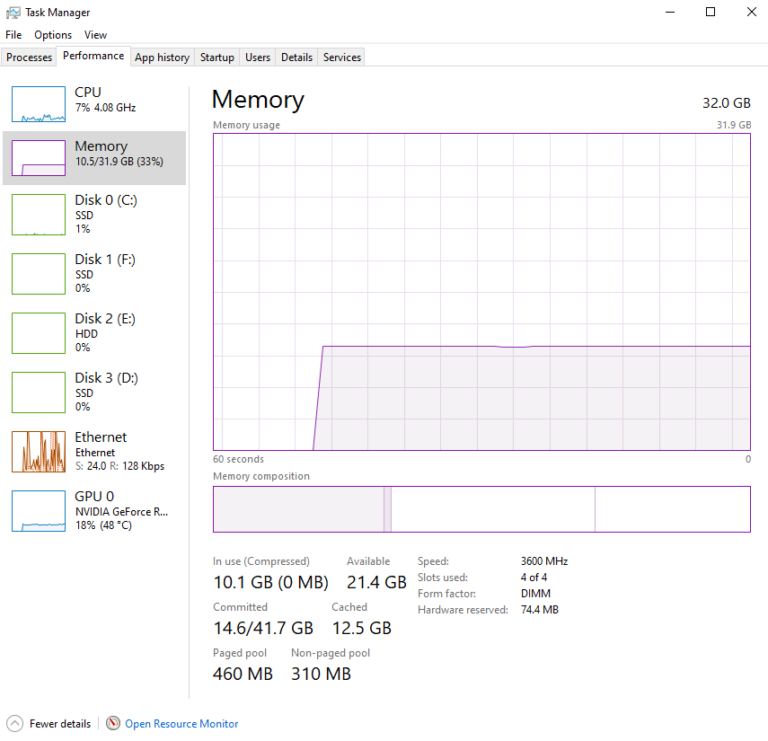Viewport: 768px width, 741px height.
Task: Open the File menu
Action: (x=13, y=35)
